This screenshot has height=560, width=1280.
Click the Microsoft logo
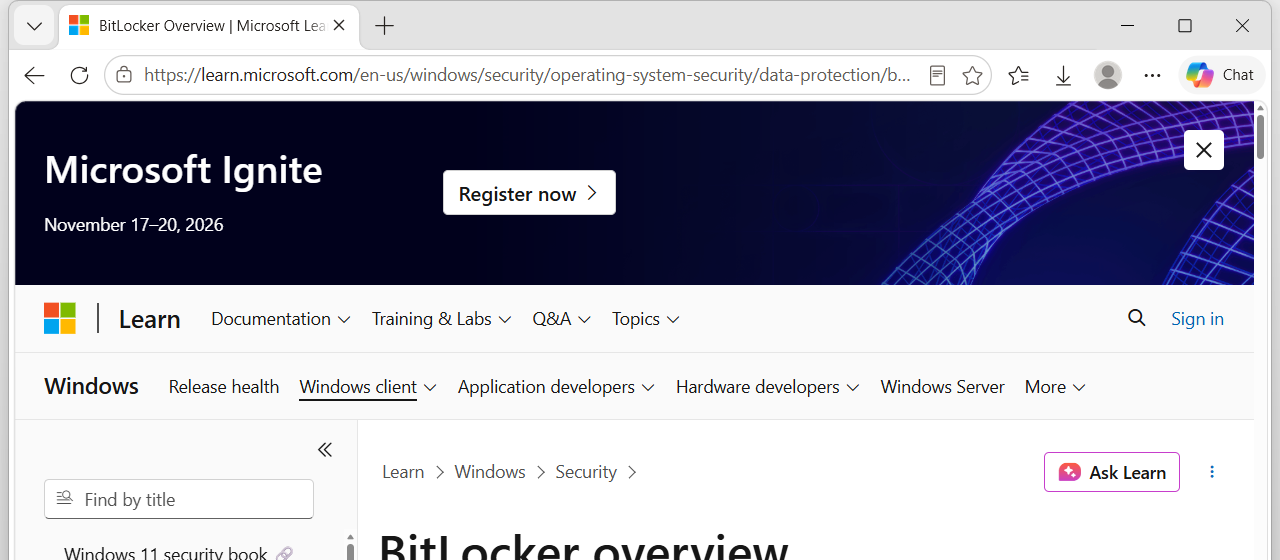[60, 319]
